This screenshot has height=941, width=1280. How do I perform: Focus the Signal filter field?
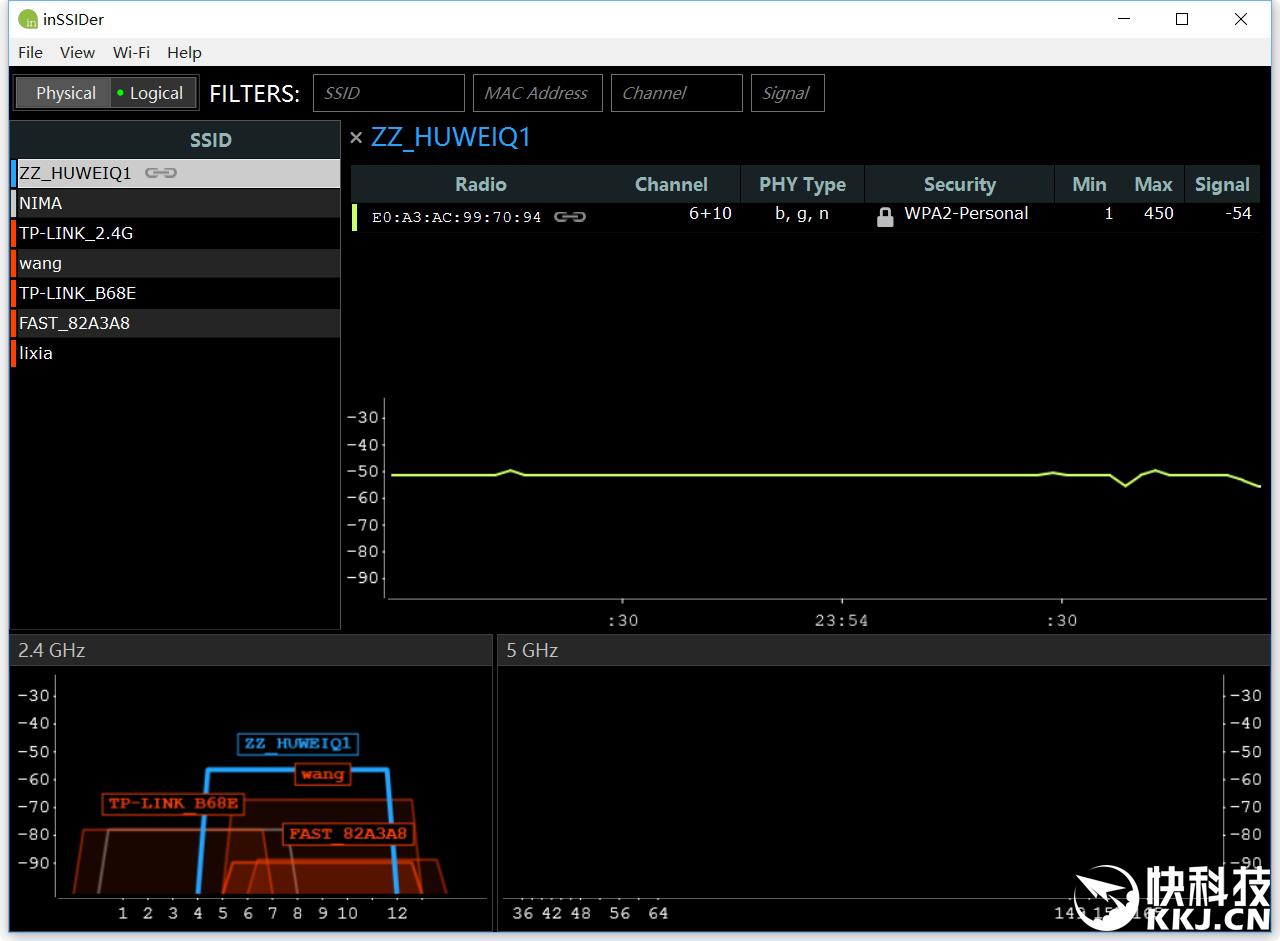point(787,93)
